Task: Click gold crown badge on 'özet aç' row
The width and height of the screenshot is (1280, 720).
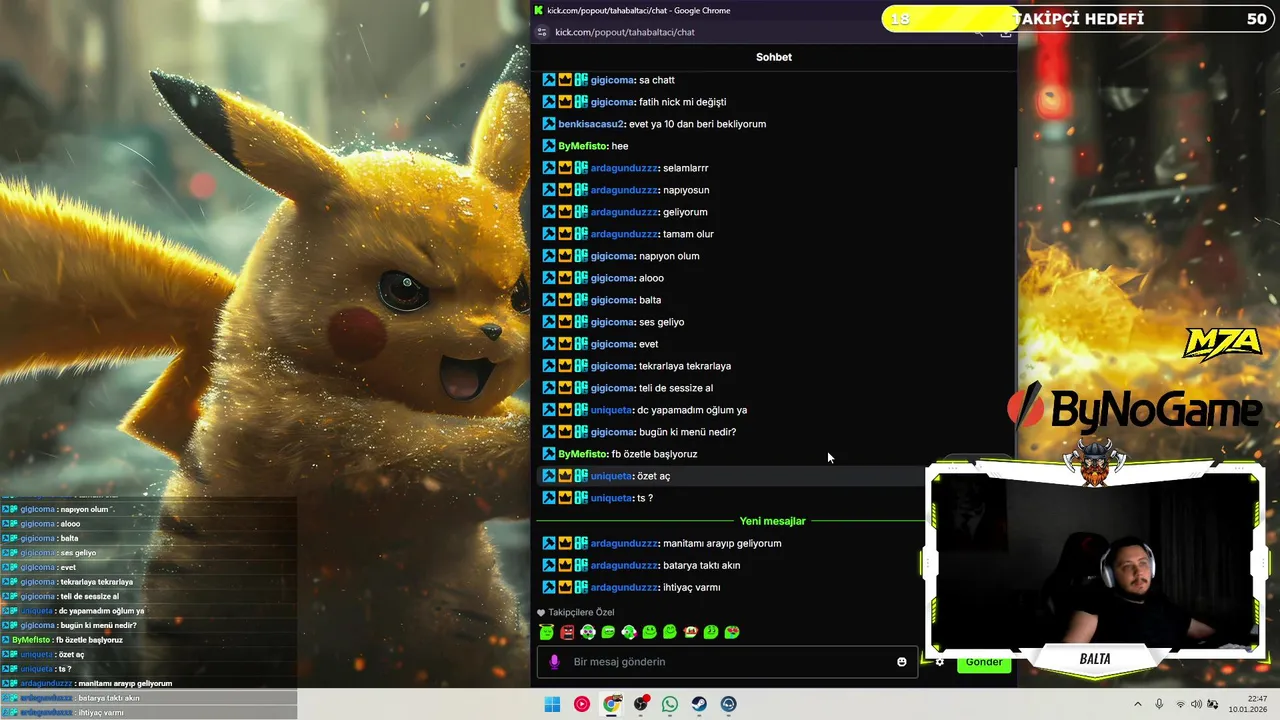Action: pos(565,476)
